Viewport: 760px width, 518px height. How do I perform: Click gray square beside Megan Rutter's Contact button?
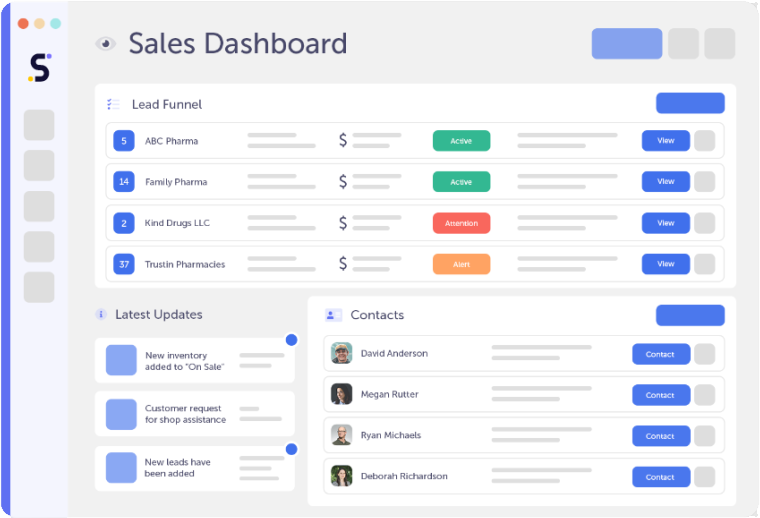point(705,395)
